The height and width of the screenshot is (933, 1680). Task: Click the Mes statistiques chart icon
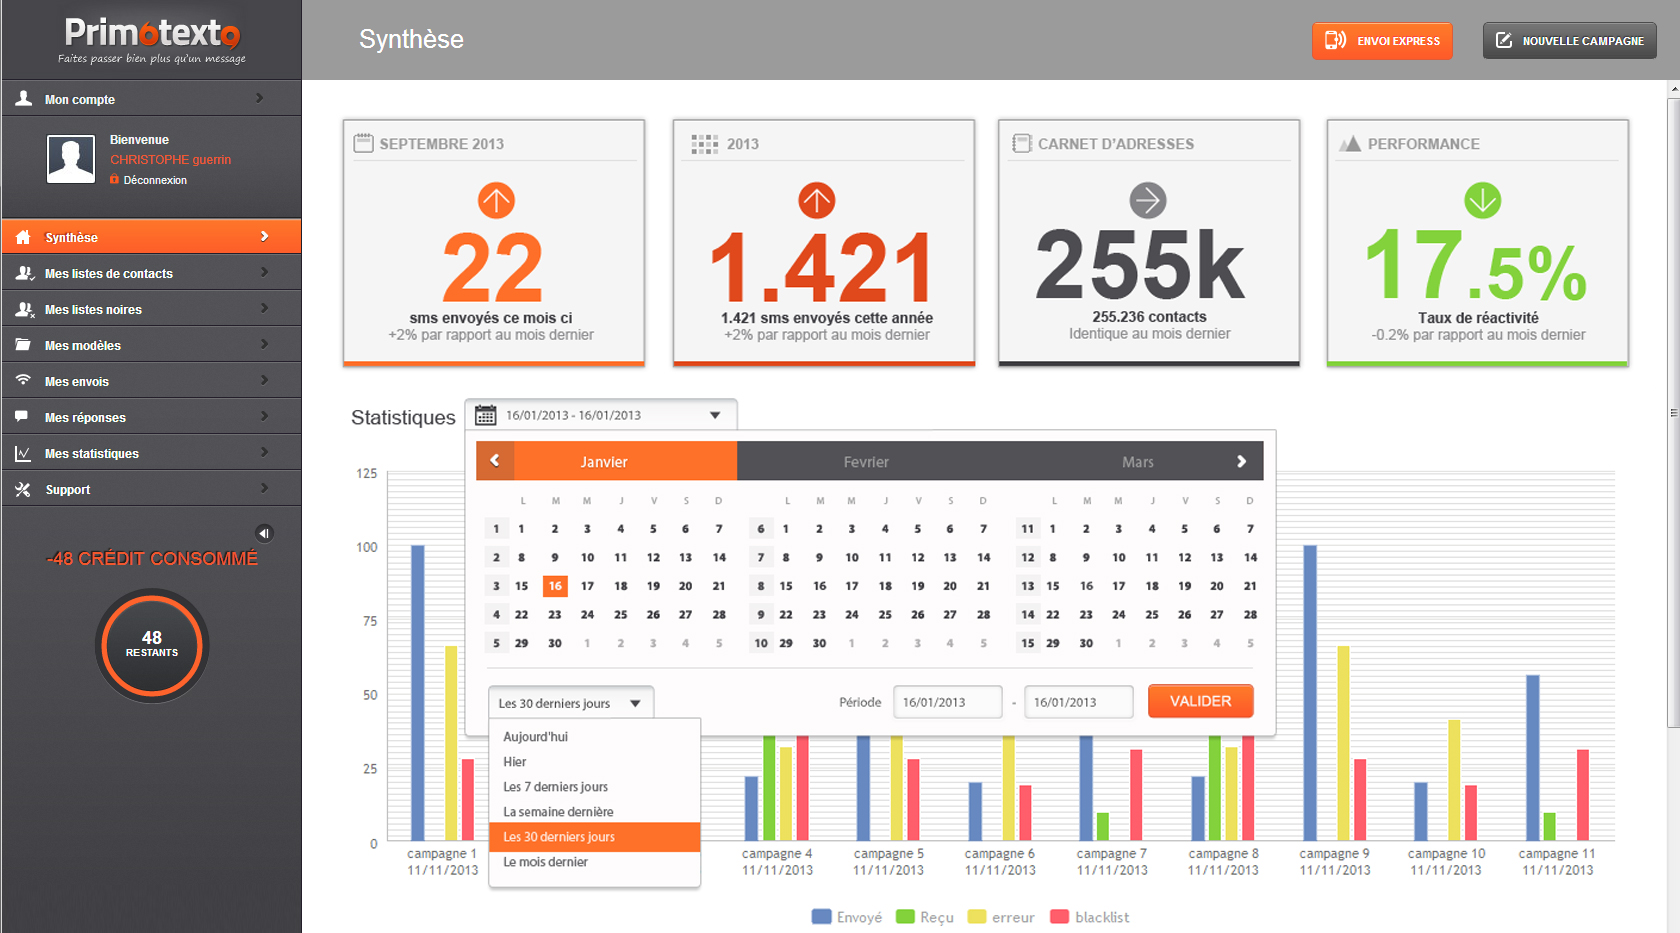pyautogui.click(x=23, y=453)
